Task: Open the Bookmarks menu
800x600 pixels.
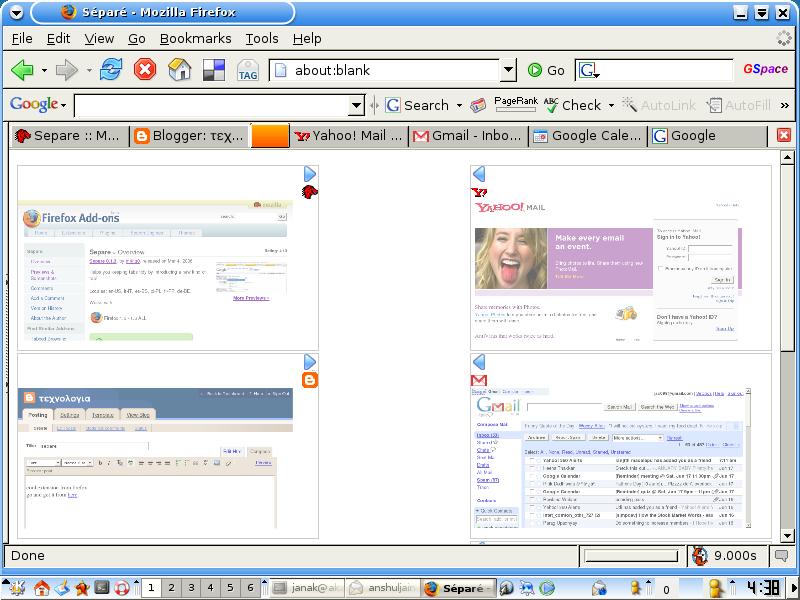Action: coord(195,39)
